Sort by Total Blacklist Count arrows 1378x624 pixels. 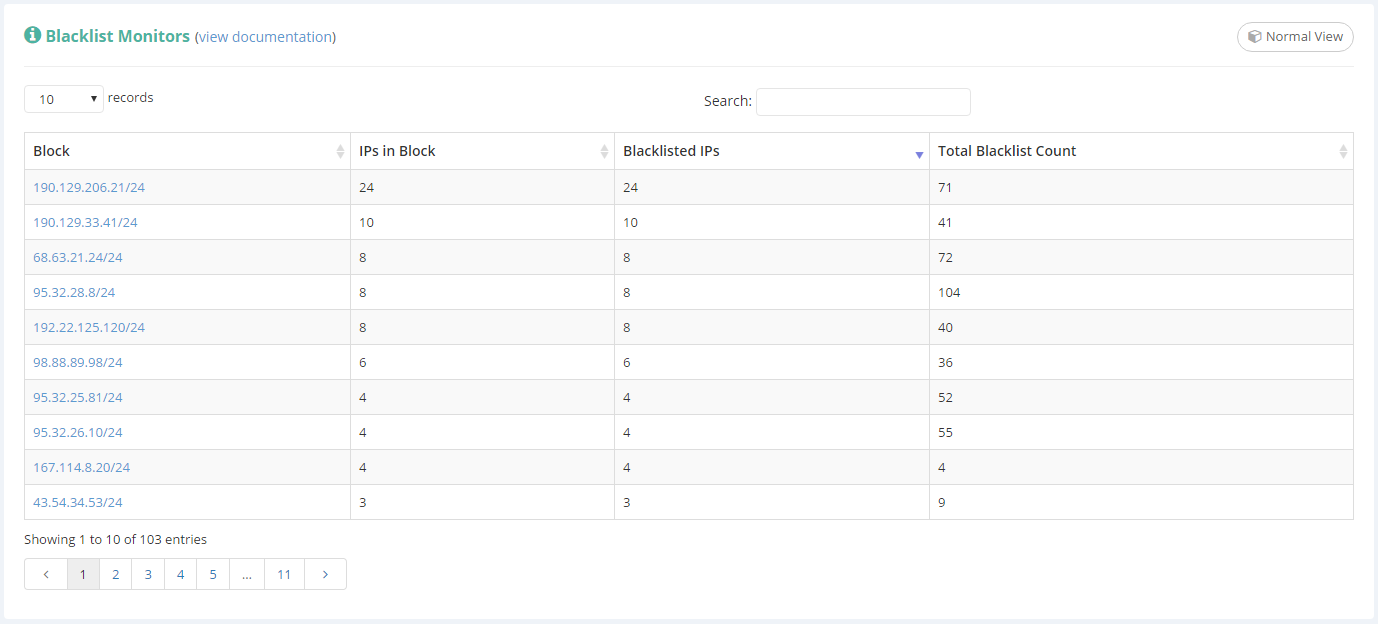pyautogui.click(x=1343, y=152)
